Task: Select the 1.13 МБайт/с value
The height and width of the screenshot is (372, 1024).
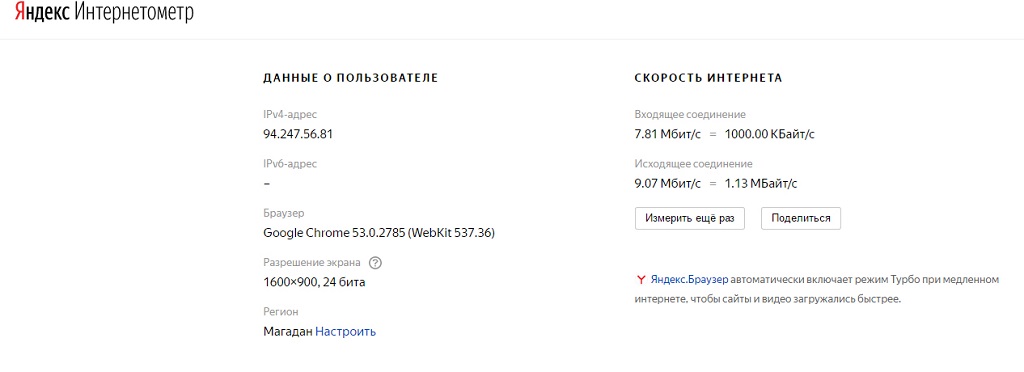Action: pyautogui.click(x=761, y=184)
